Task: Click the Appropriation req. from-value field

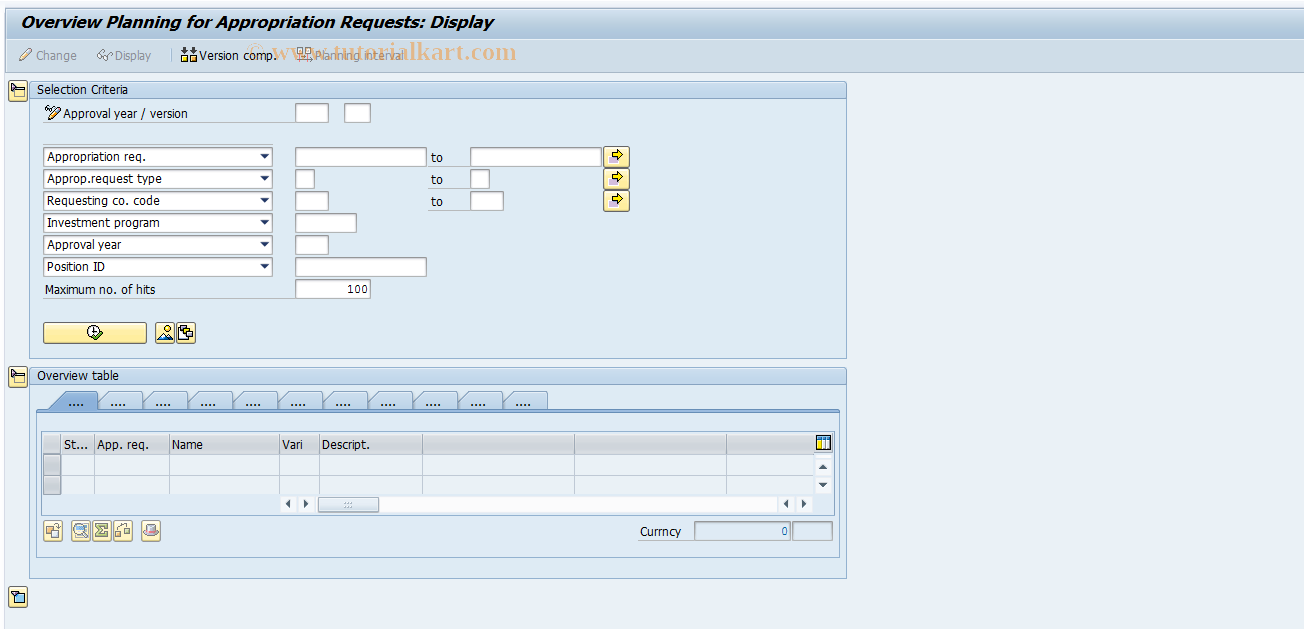Action: click(x=361, y=157)
